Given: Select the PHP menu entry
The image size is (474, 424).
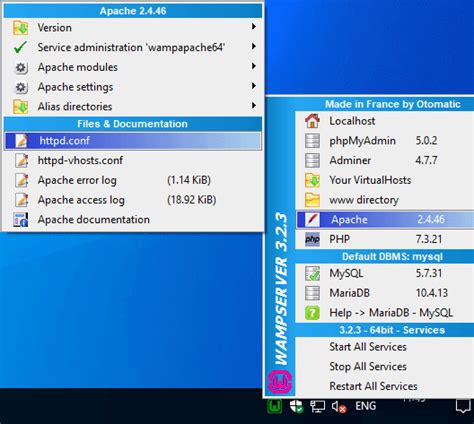Looking at the screenshot, I should tap(385, 239).
